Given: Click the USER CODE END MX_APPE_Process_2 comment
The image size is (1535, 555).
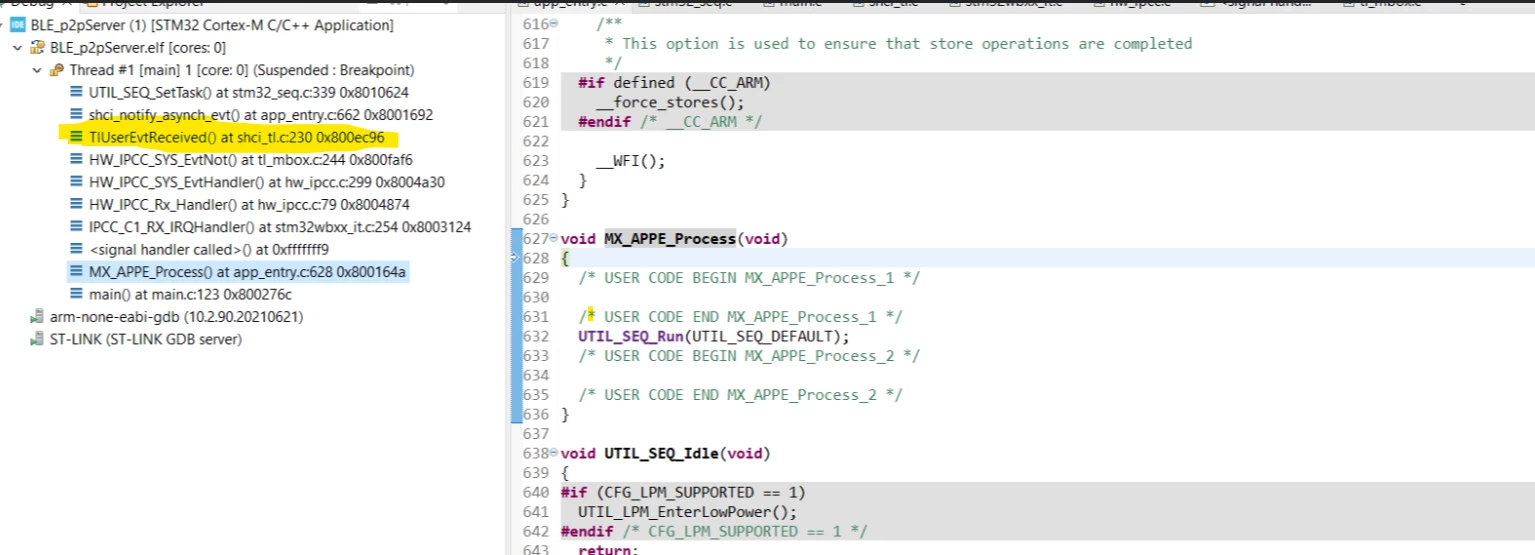Looking at the screenshot, I should point(740,395).
